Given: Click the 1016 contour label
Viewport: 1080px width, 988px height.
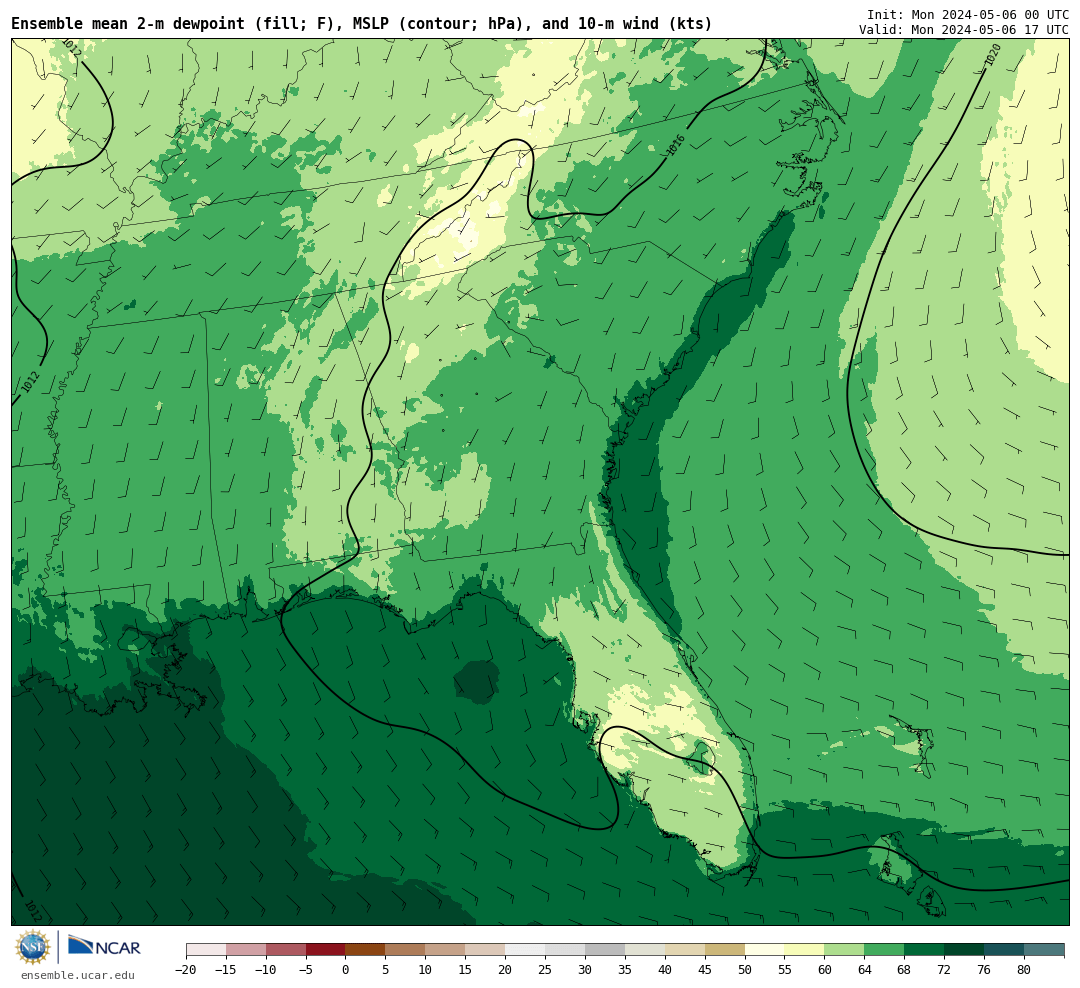Looking at the screenshot, I should pyautogui.click(x=676, y=145).
